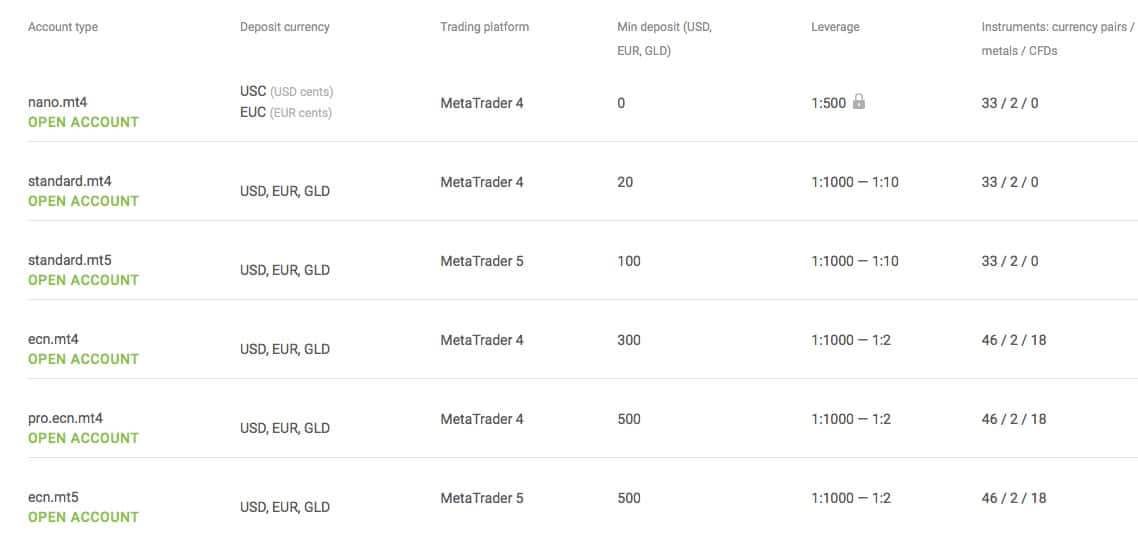The image size is (1138, 534).
Task: Open account for nano.mt4
Action: 83,122
